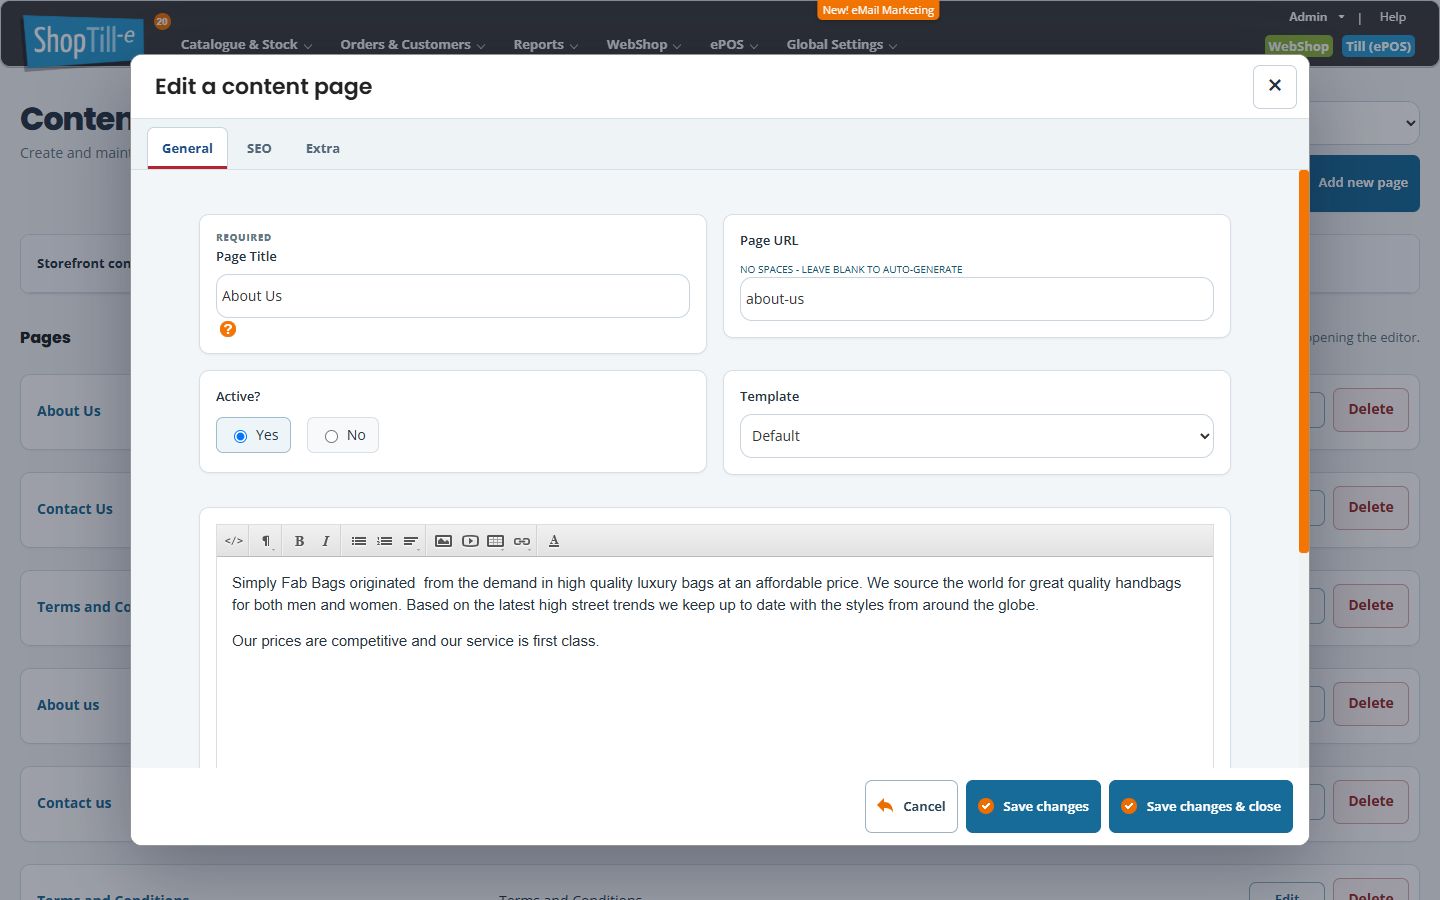The image size is (1440, 900).
Task: Click Add new page button
Action: pyautogui.click(x=1364, y=183)
